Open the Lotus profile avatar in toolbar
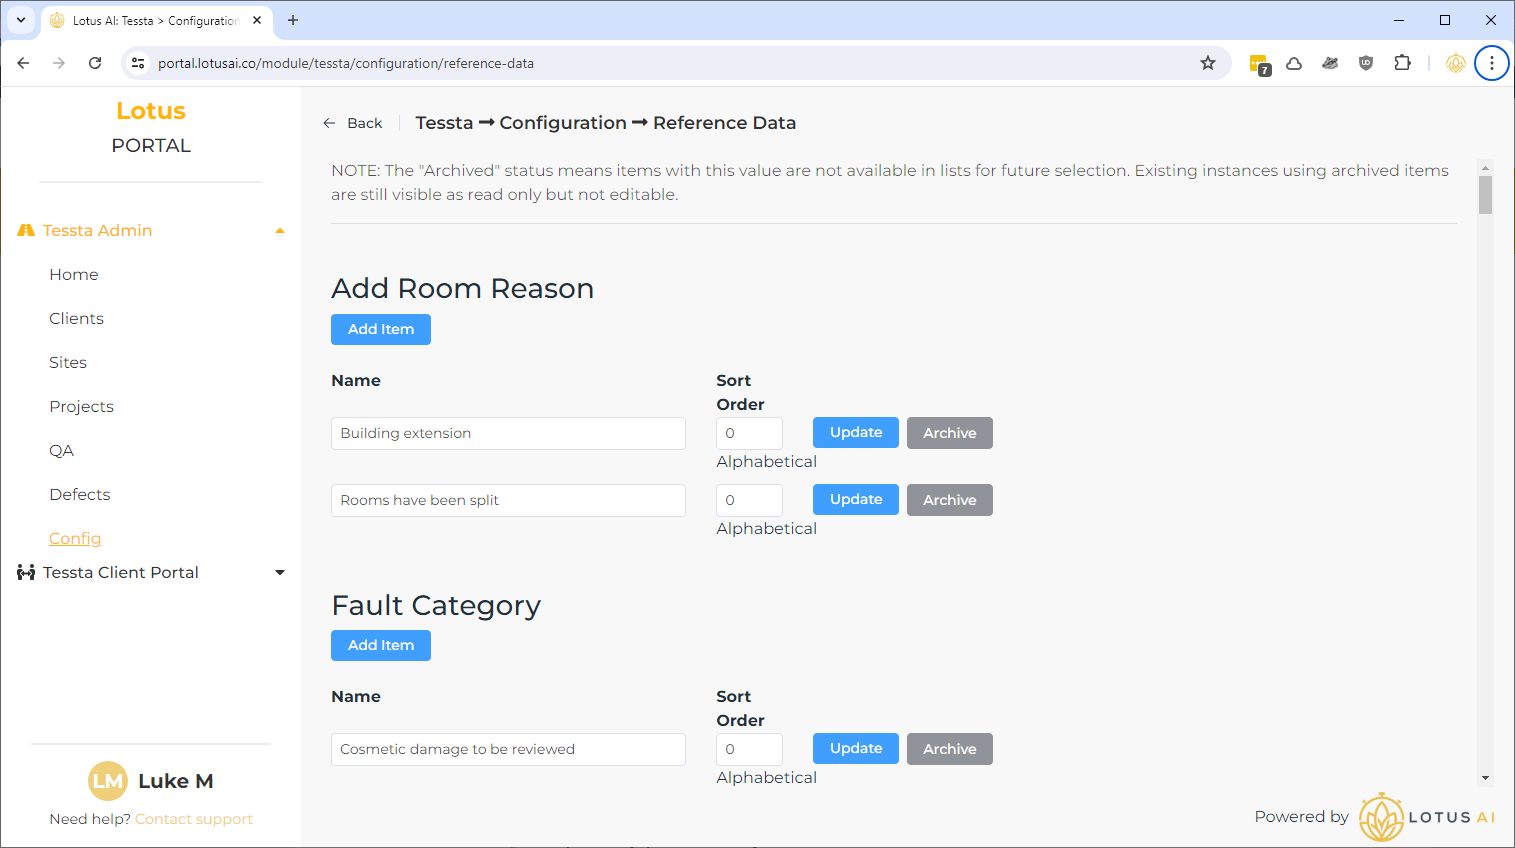The height and width of the screenshot is (848, 1515). coord(1455,63)
